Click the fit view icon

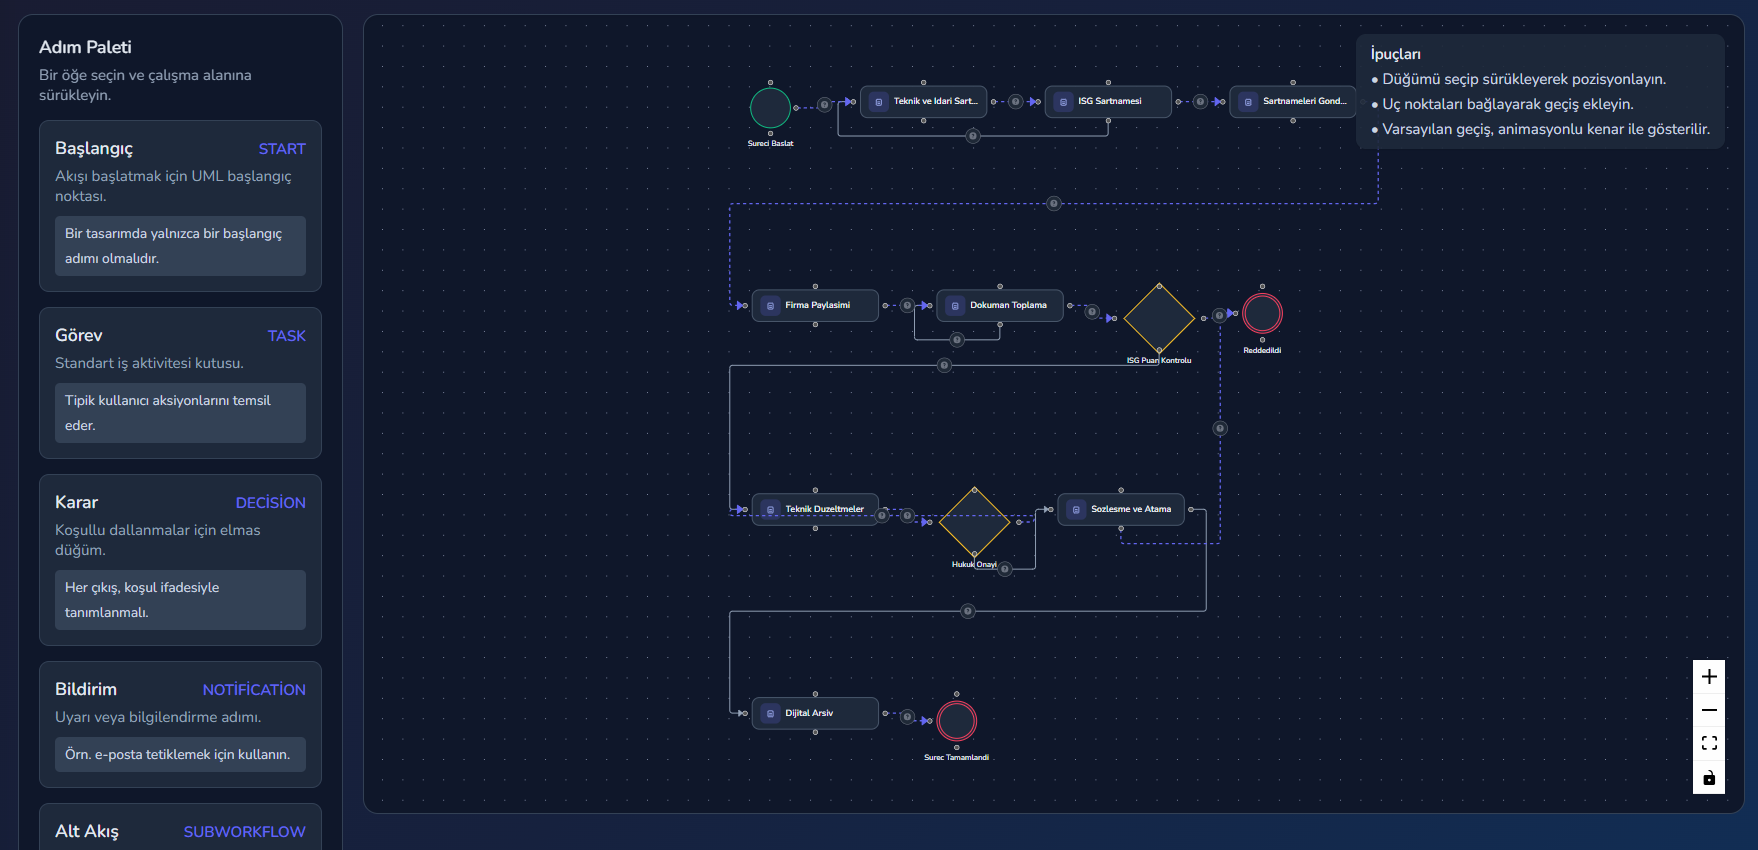1709,743
